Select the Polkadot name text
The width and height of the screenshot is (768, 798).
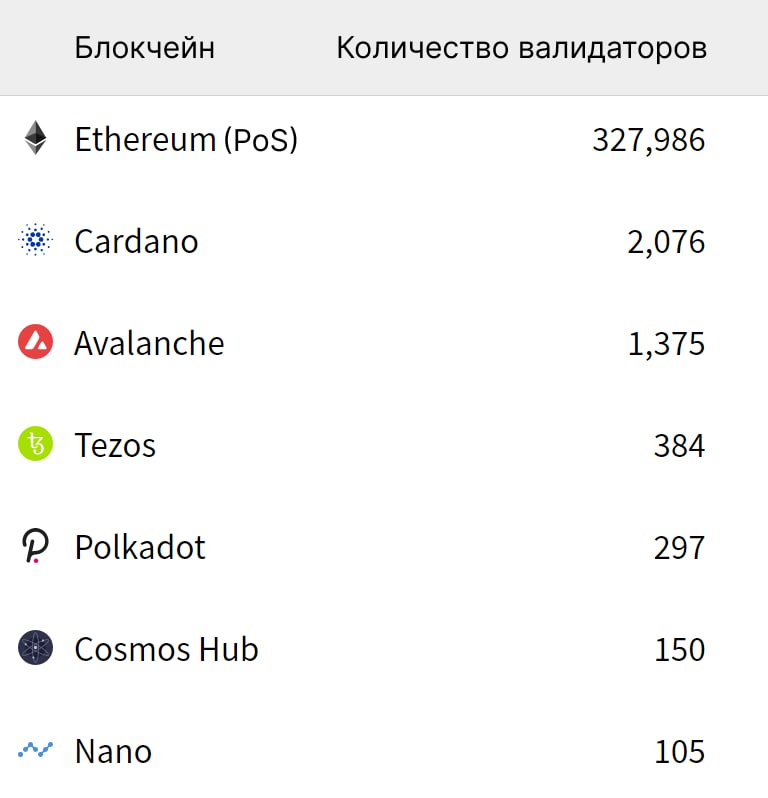[140, 547]
